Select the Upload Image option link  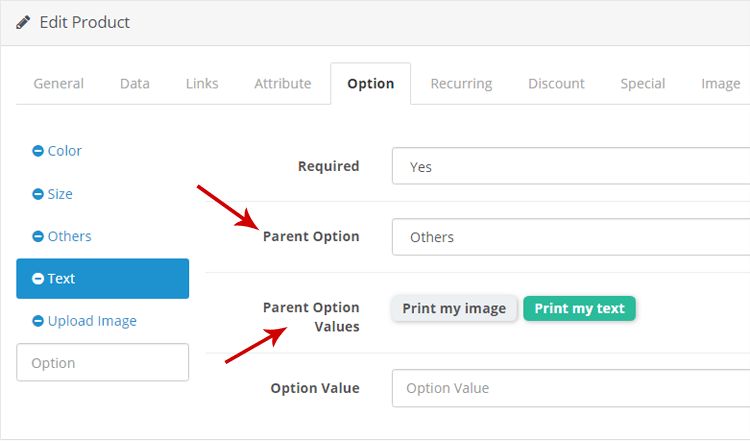tap(92, 321)
